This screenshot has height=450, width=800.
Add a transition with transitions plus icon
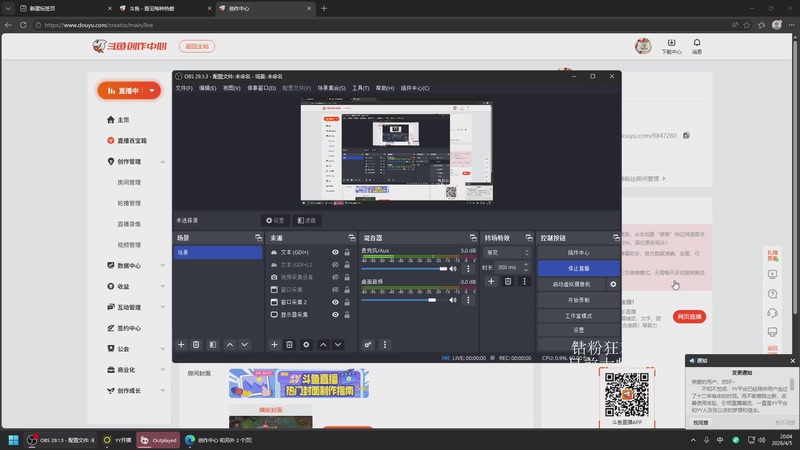pyautogui.click(x=491, y=281)
